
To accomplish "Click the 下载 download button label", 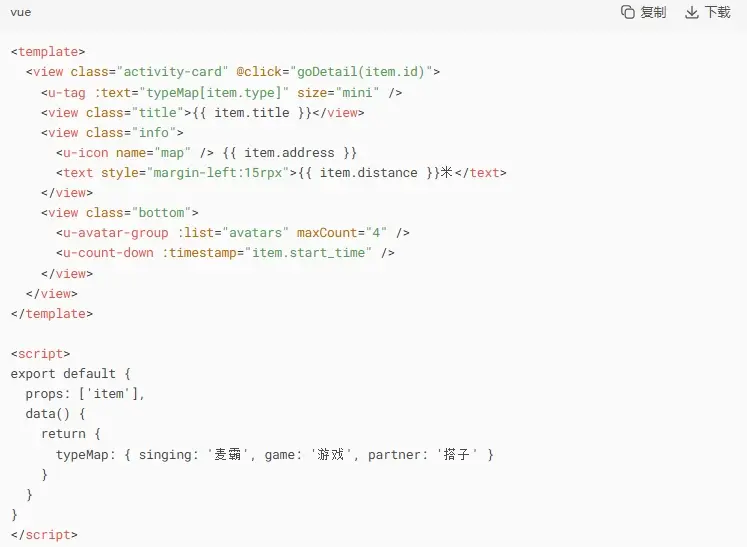I will pos(717,12).
